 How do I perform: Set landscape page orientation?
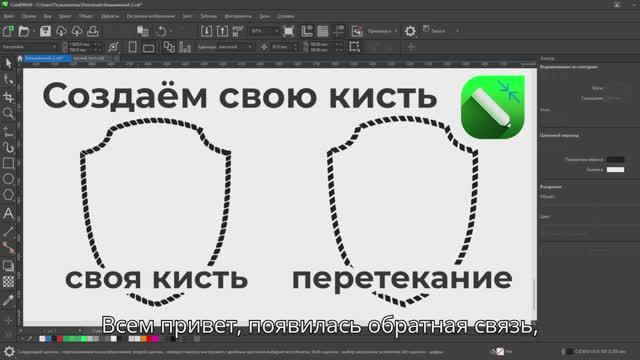click(x=149, y=47)
